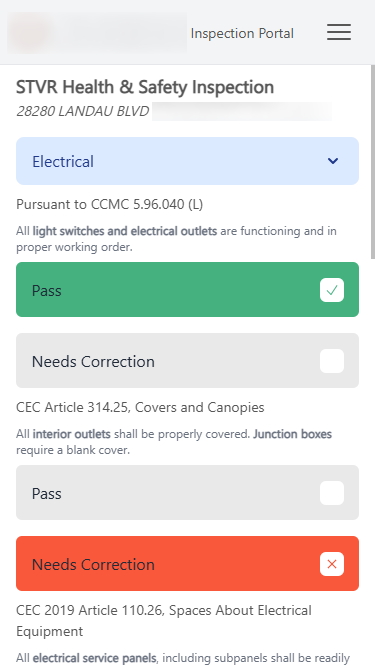Click the Inspection Portal header title
The height and width of the screenshot is (667, 375).
tap(242, 33)
